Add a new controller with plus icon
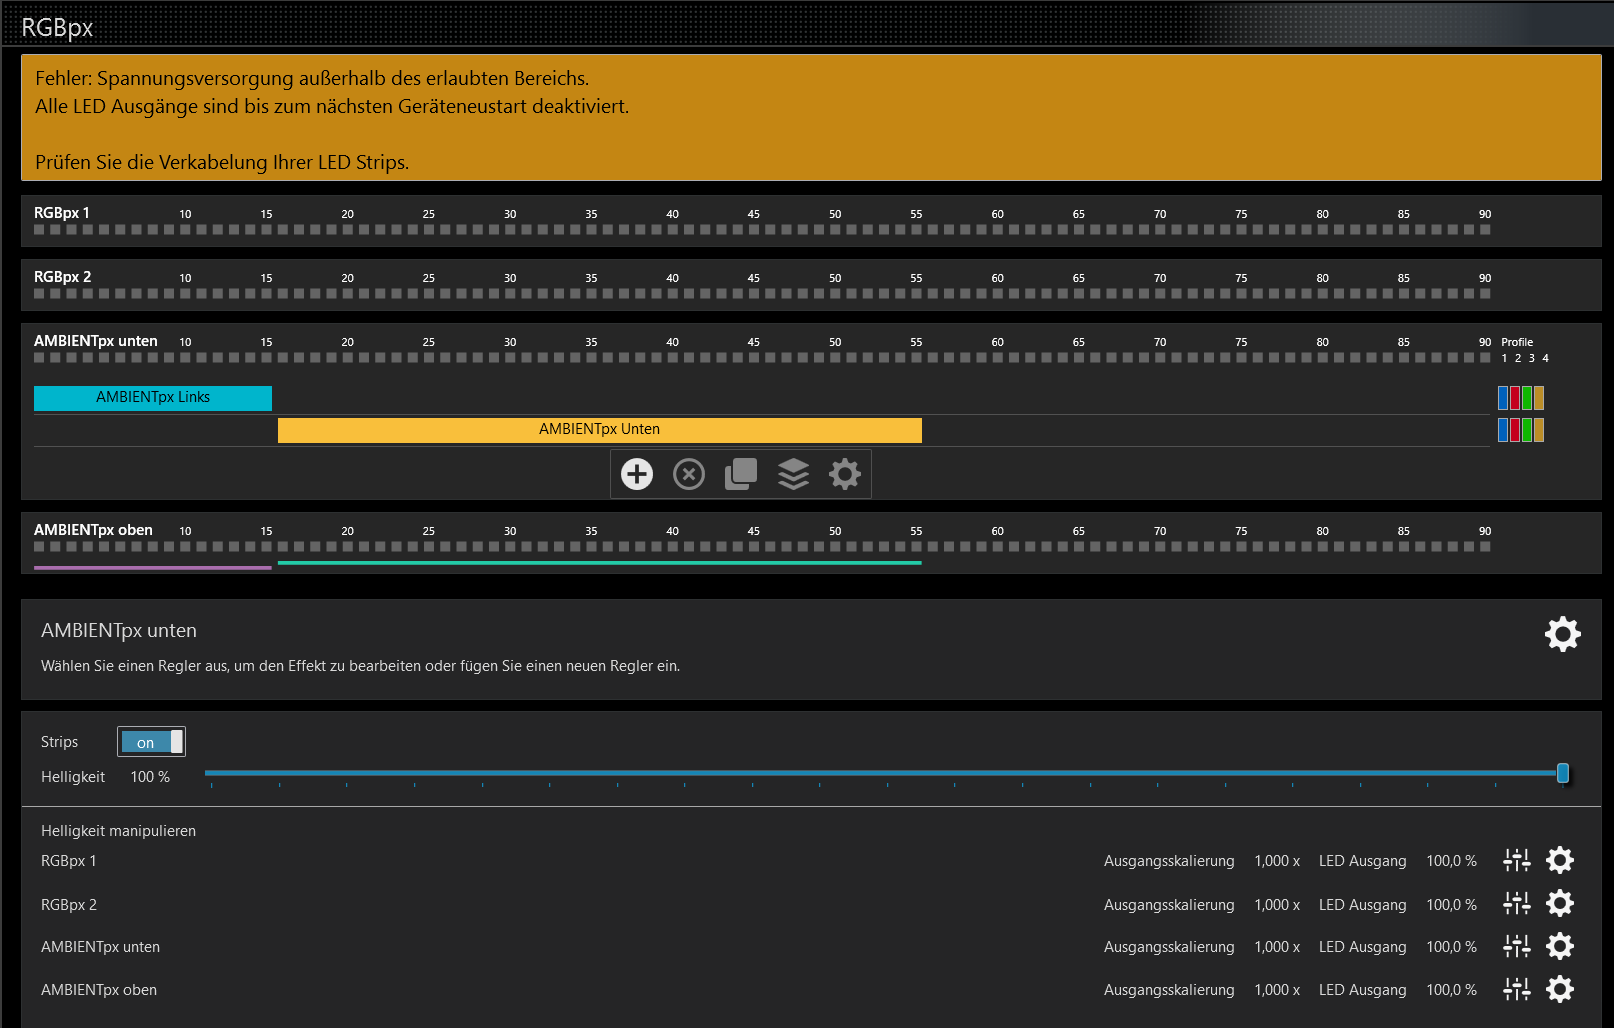The image size is (1614, 1028). pos(637,474)
